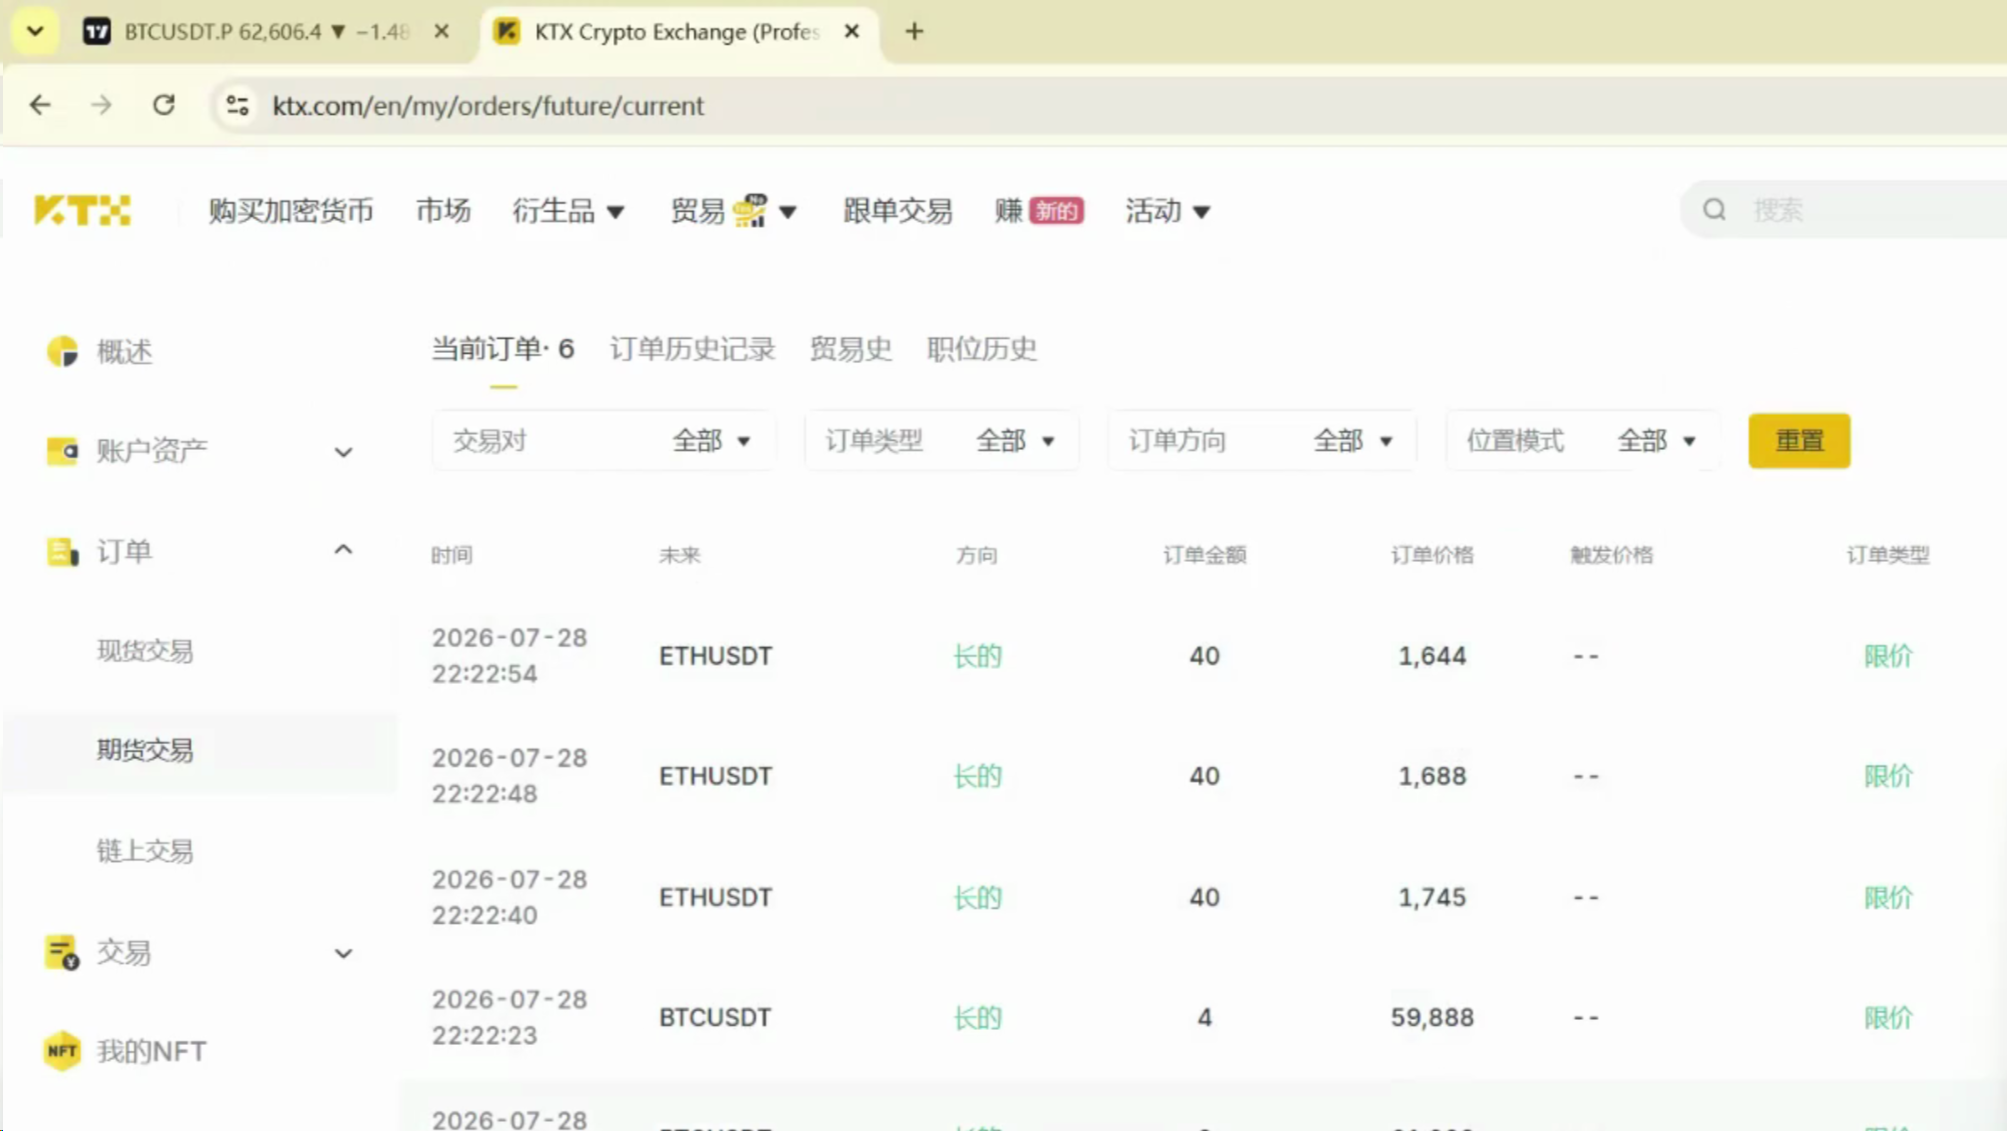Expand the 账户资产 sidebar section

tap(343, 452)
